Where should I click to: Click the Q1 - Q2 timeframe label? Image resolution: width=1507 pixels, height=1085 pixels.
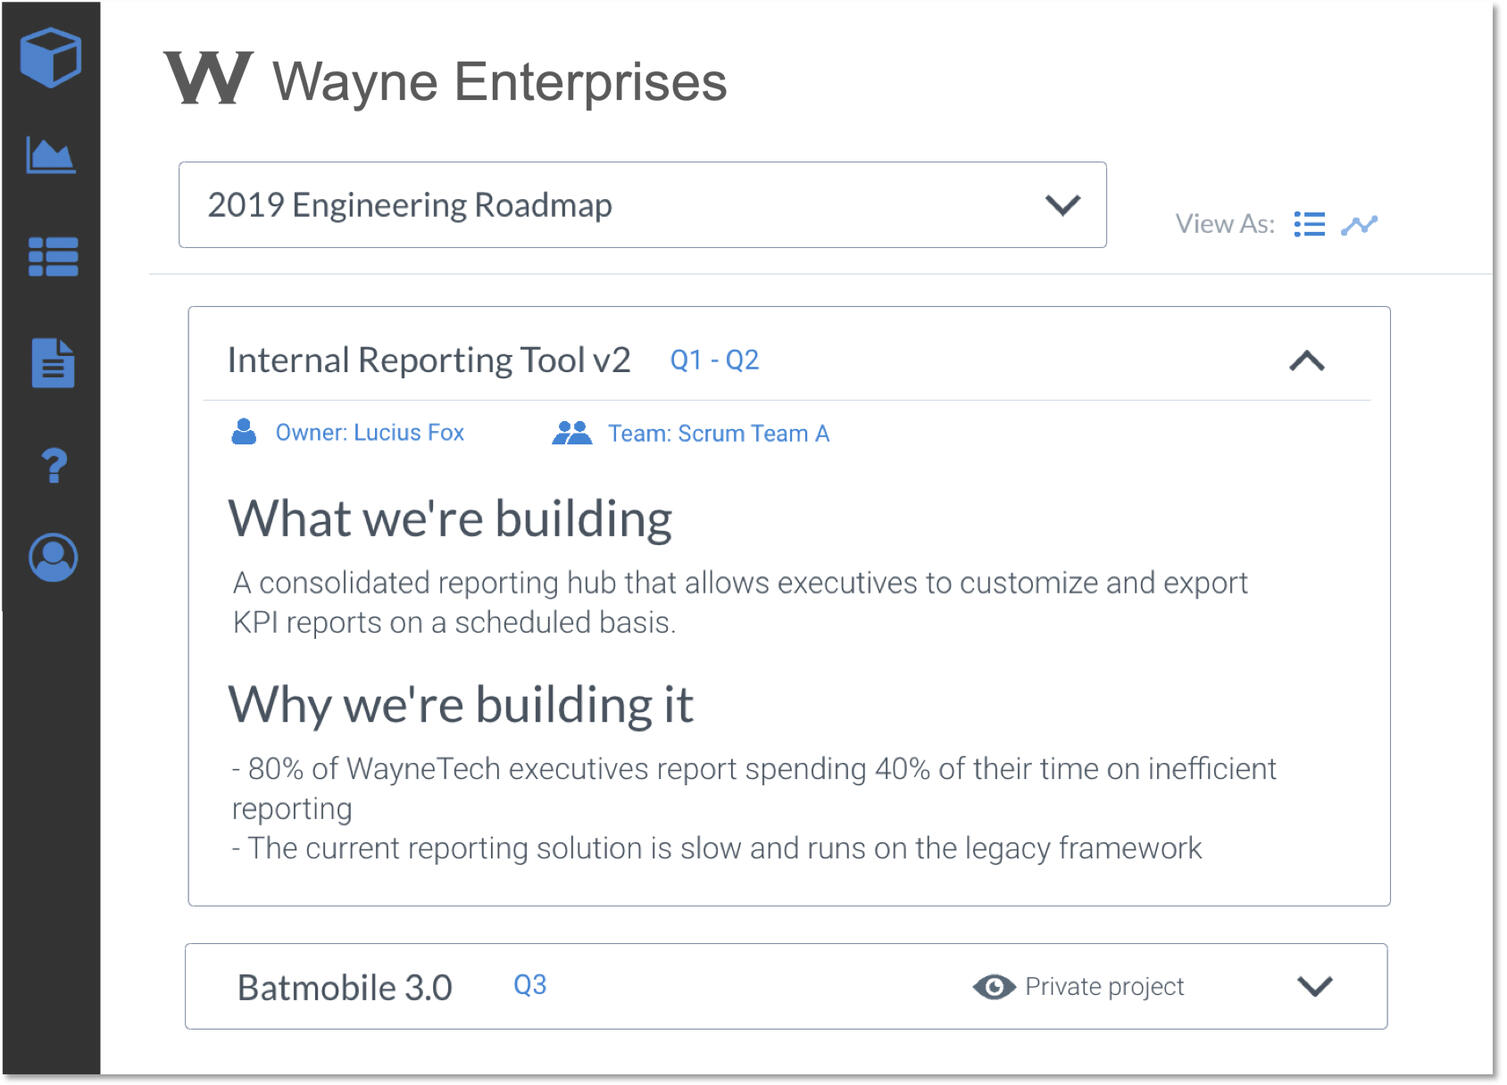point(714,360)
